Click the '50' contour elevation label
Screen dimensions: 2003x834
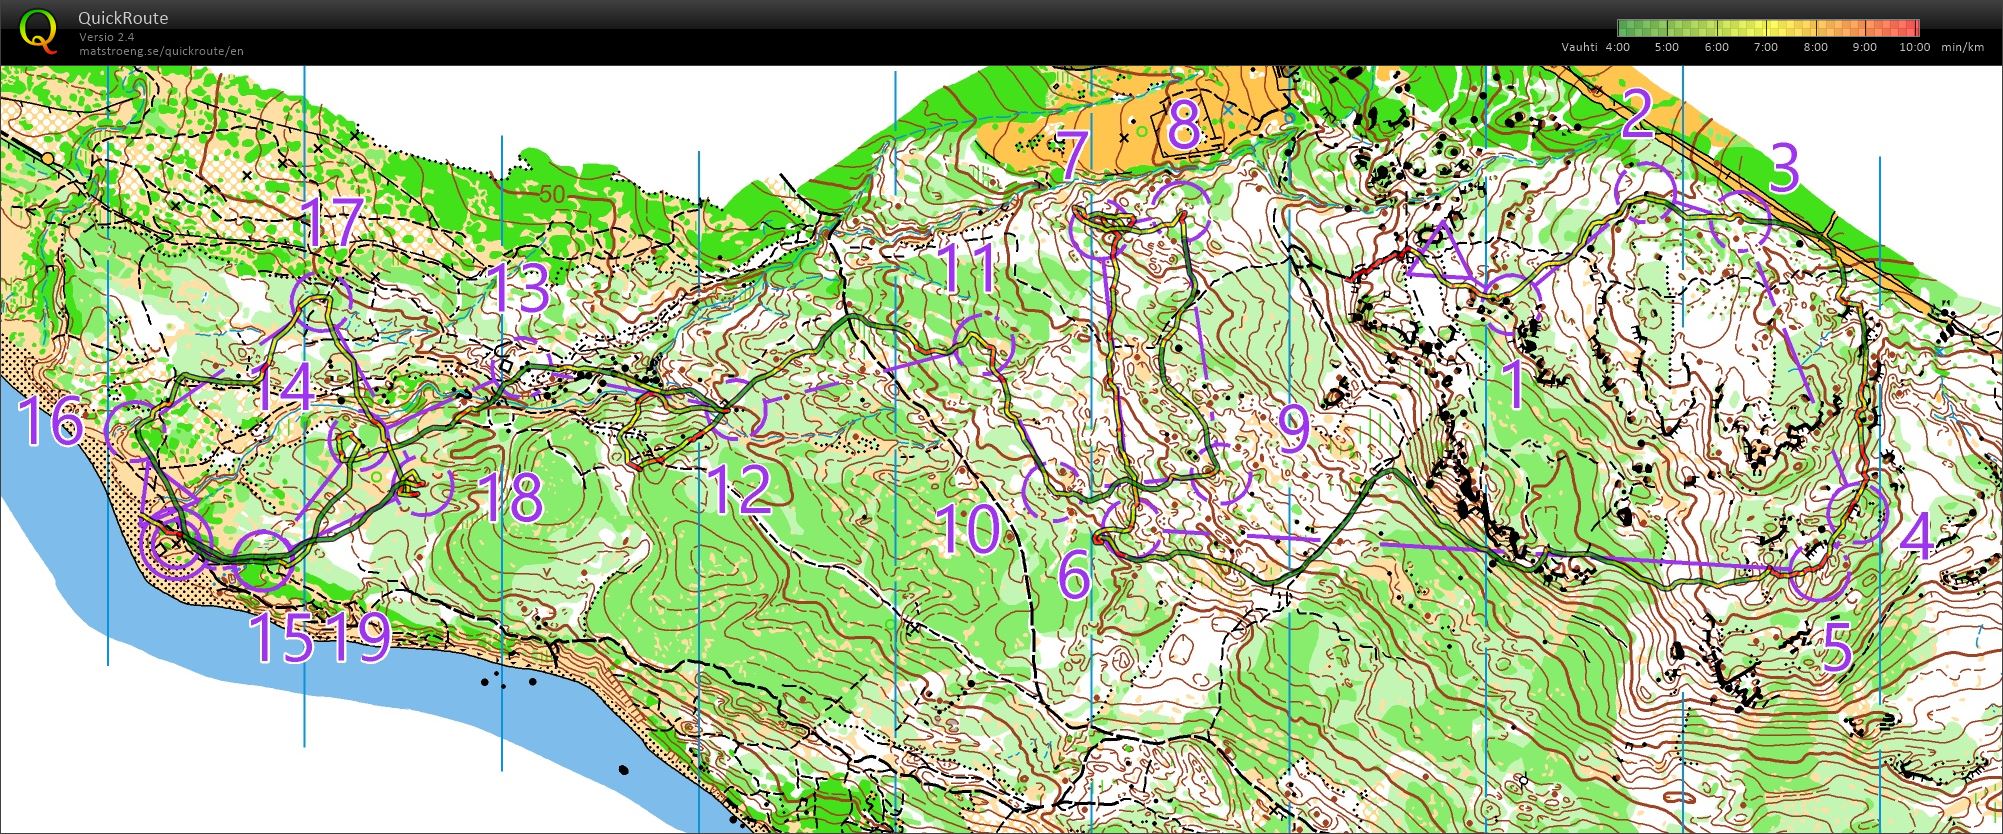[552, 194]
